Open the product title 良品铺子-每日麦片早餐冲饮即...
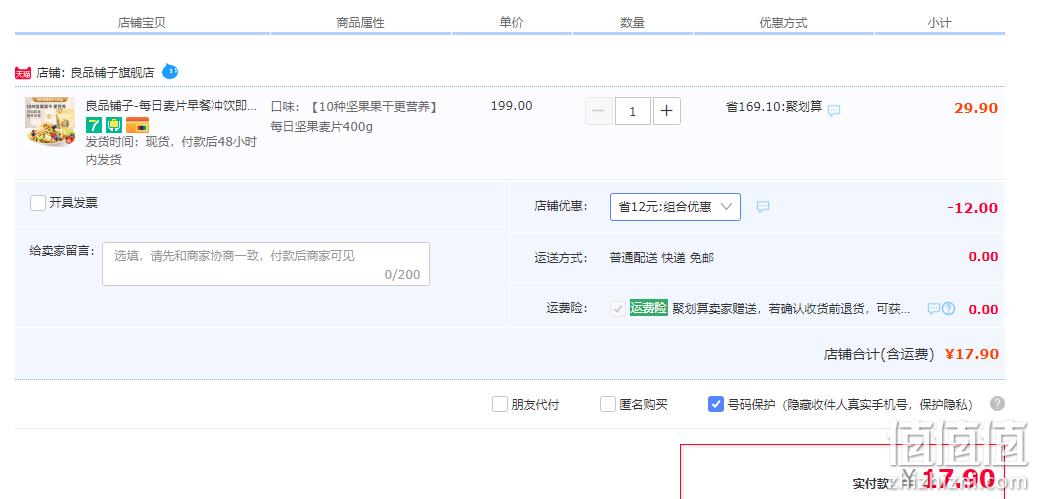Image resolution: width=1037 pixels, height=499 pixels. (x=171, y=106)
